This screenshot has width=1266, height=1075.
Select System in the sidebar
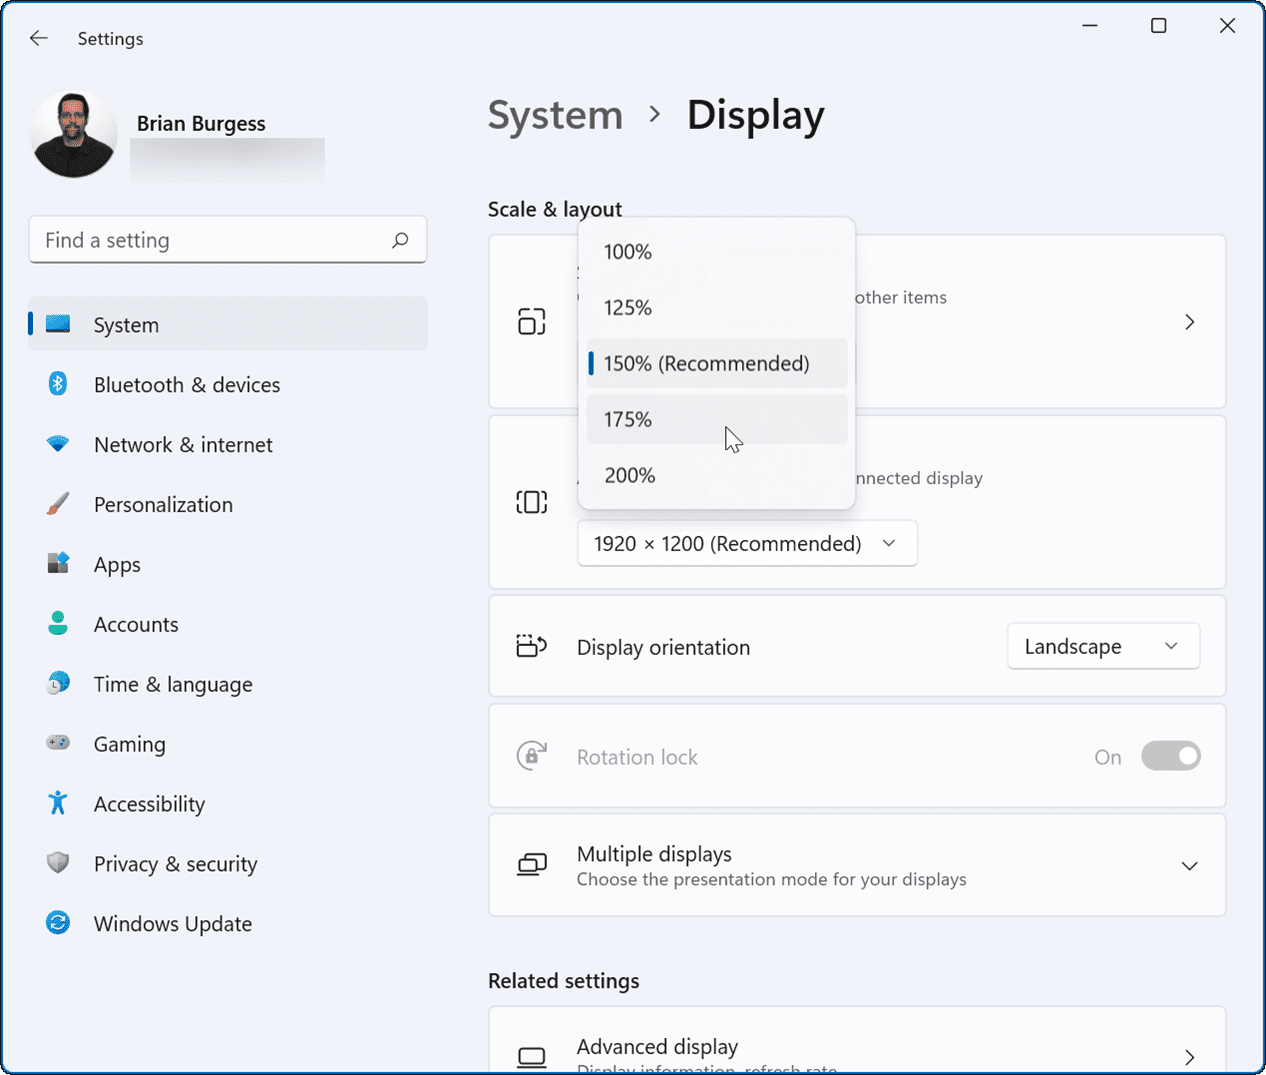coord(126,324)
